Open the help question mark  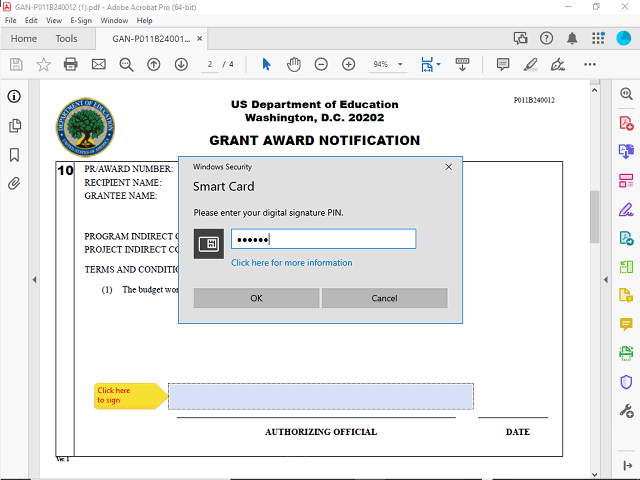(x=546, y=38)
